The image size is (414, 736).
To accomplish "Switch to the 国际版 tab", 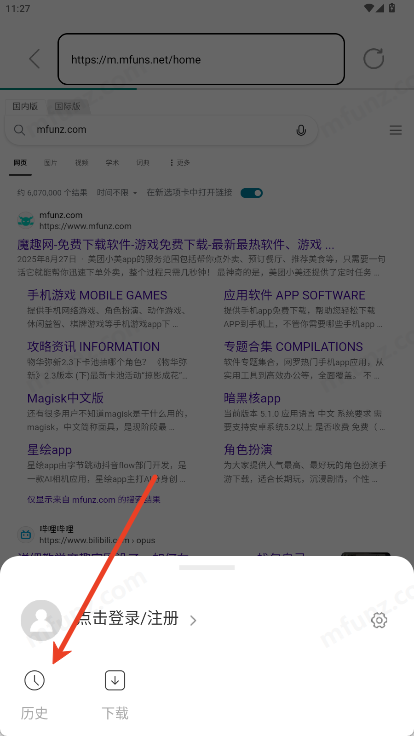I will tap(67, 106).
